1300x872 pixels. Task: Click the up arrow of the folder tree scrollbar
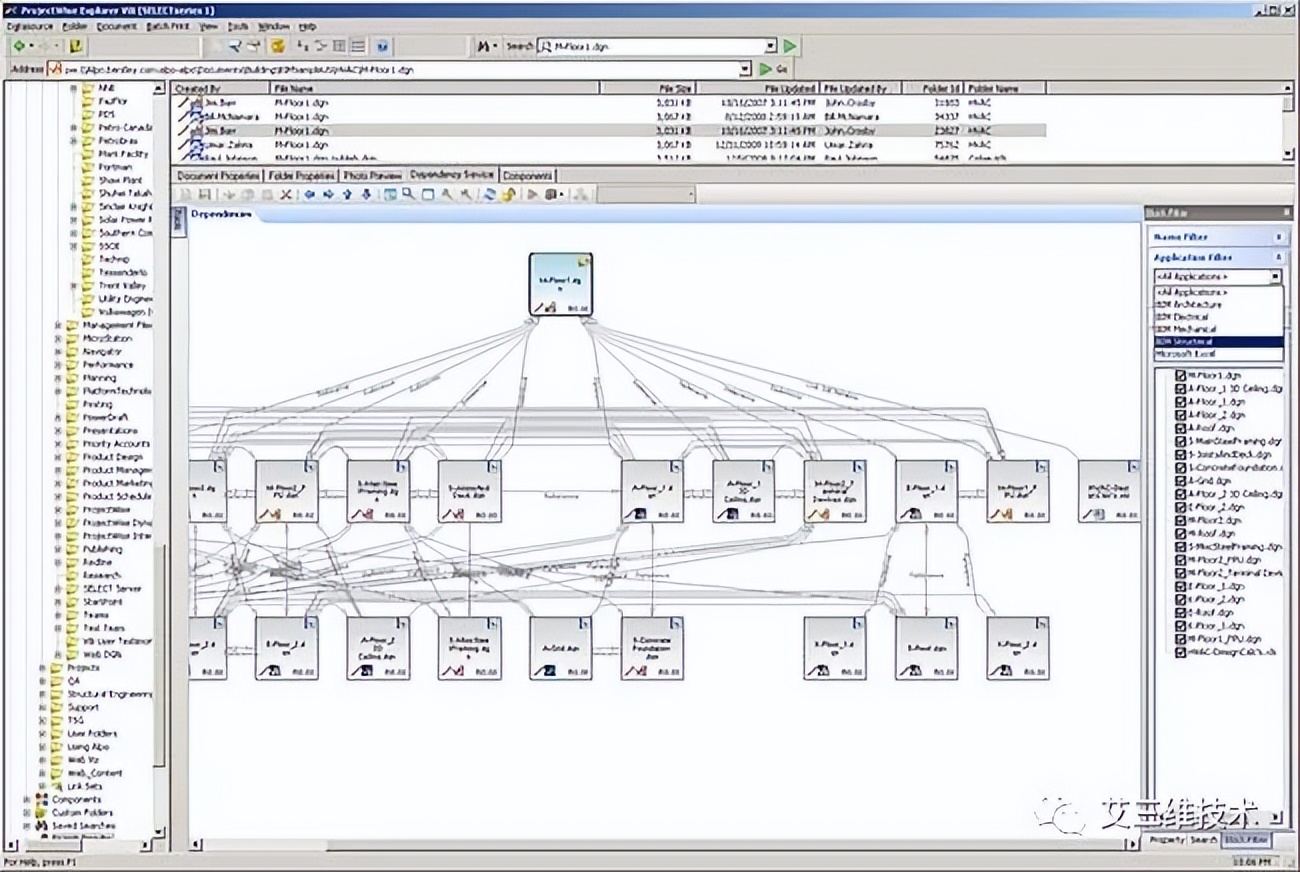(x=159, y=89)
